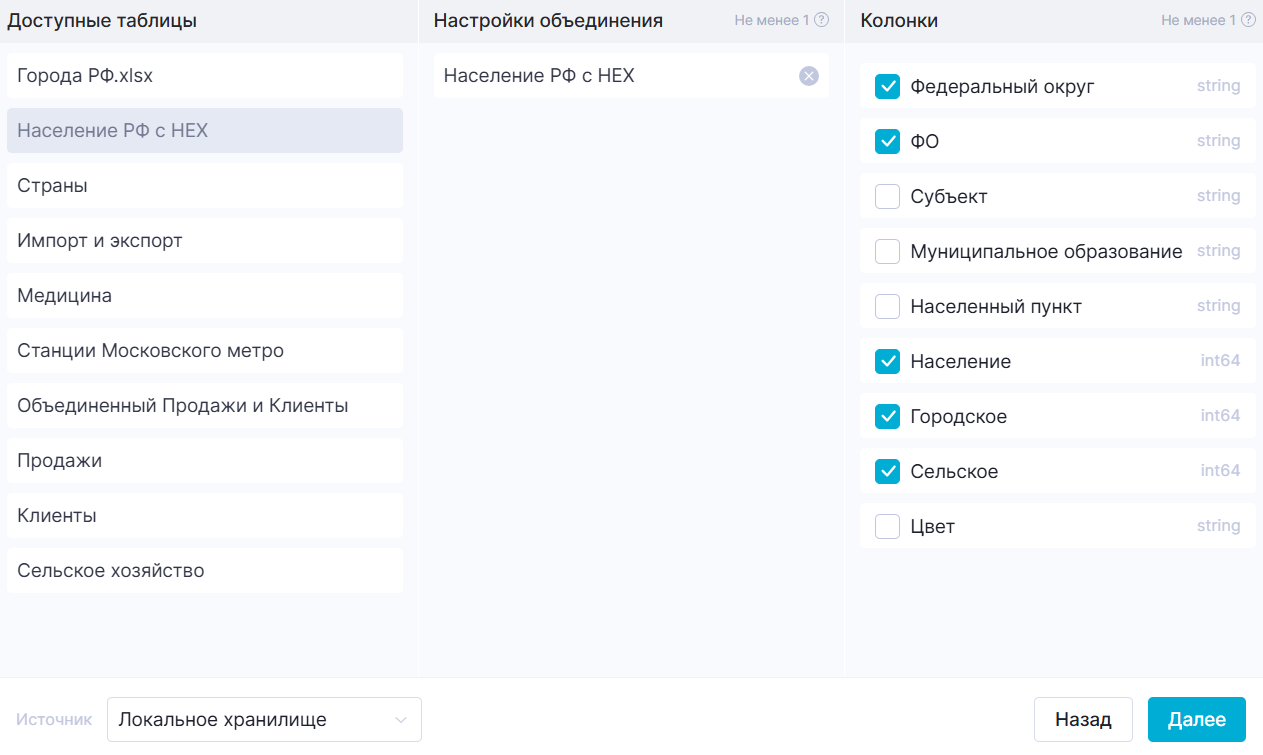The image size is (1263, 755).
Task: Pick Станции Московского метро table
Action: 204,351
